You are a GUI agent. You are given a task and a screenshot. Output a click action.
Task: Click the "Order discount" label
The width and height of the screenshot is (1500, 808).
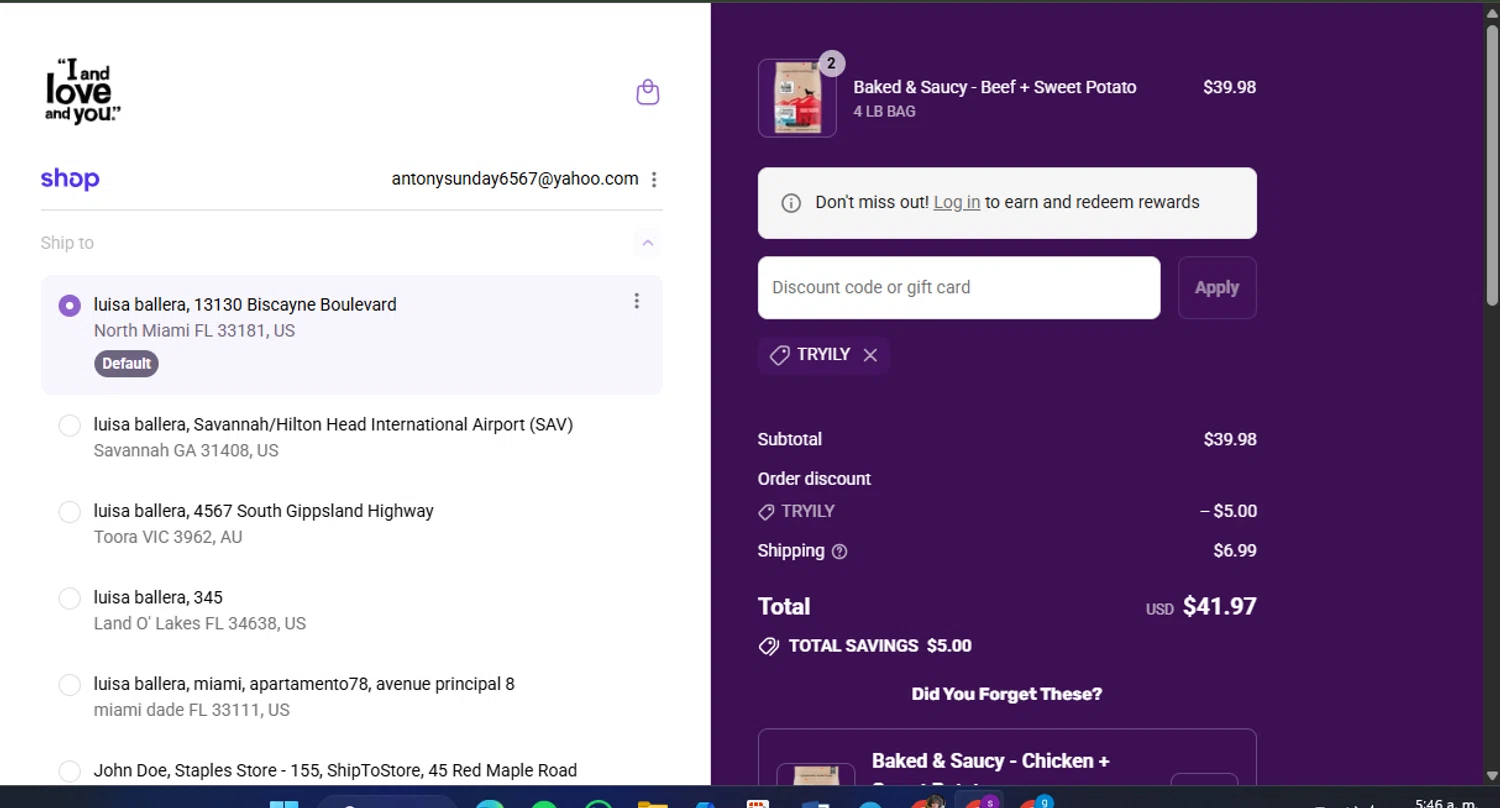(x=814, y=479)
